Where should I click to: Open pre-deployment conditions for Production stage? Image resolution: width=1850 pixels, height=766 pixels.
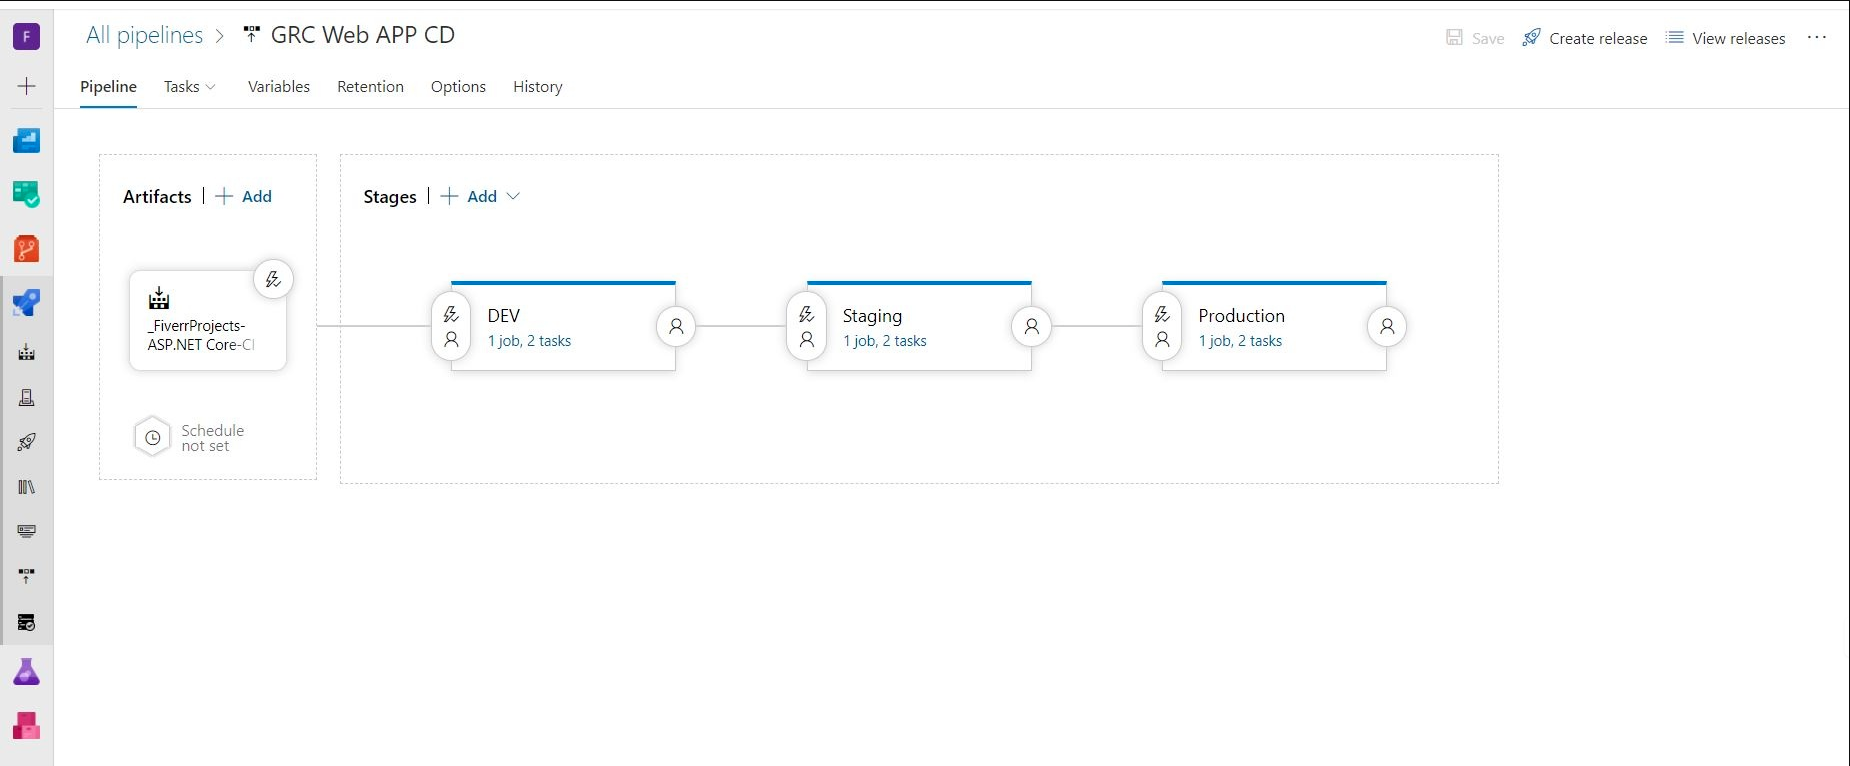point(1162,327)
